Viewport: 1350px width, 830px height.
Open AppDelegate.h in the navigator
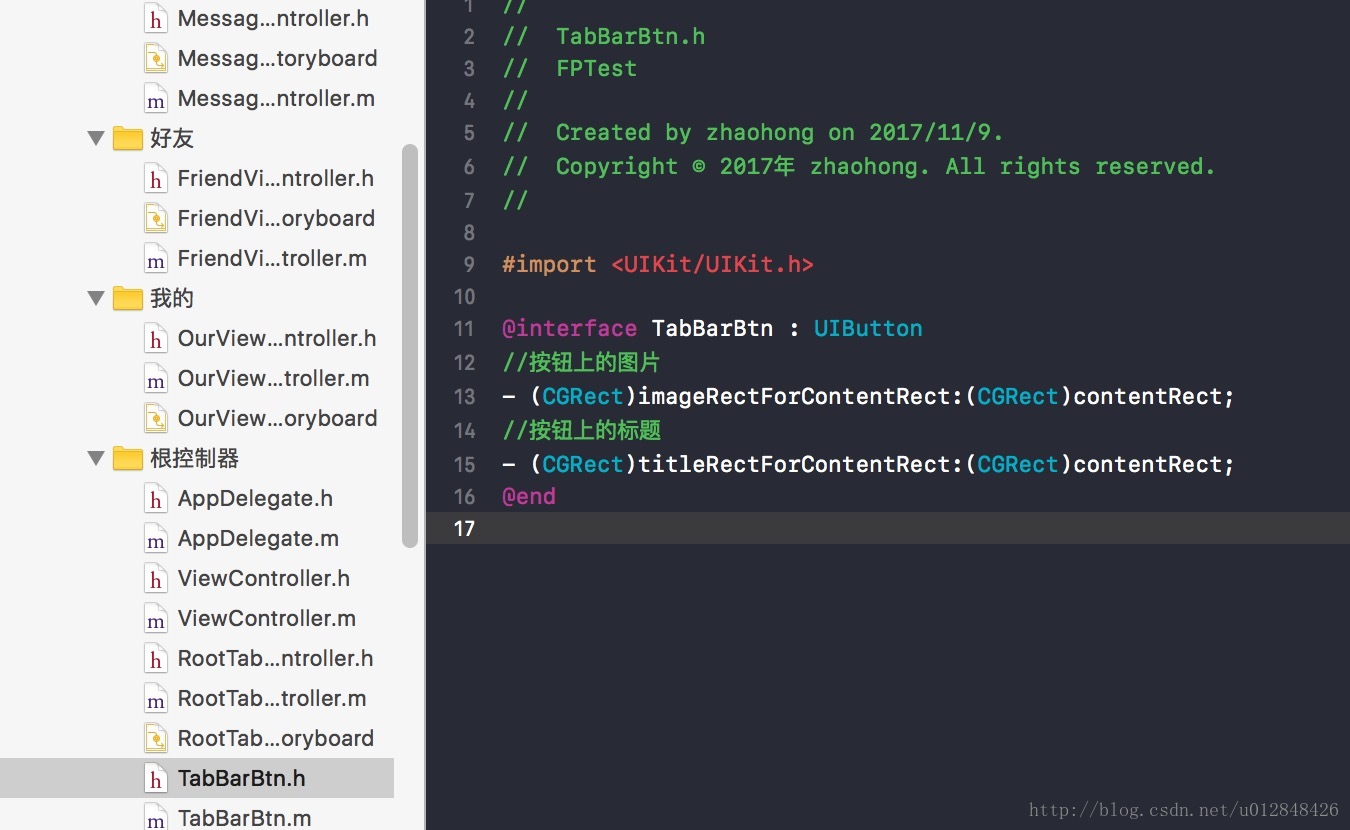point(255,498)
